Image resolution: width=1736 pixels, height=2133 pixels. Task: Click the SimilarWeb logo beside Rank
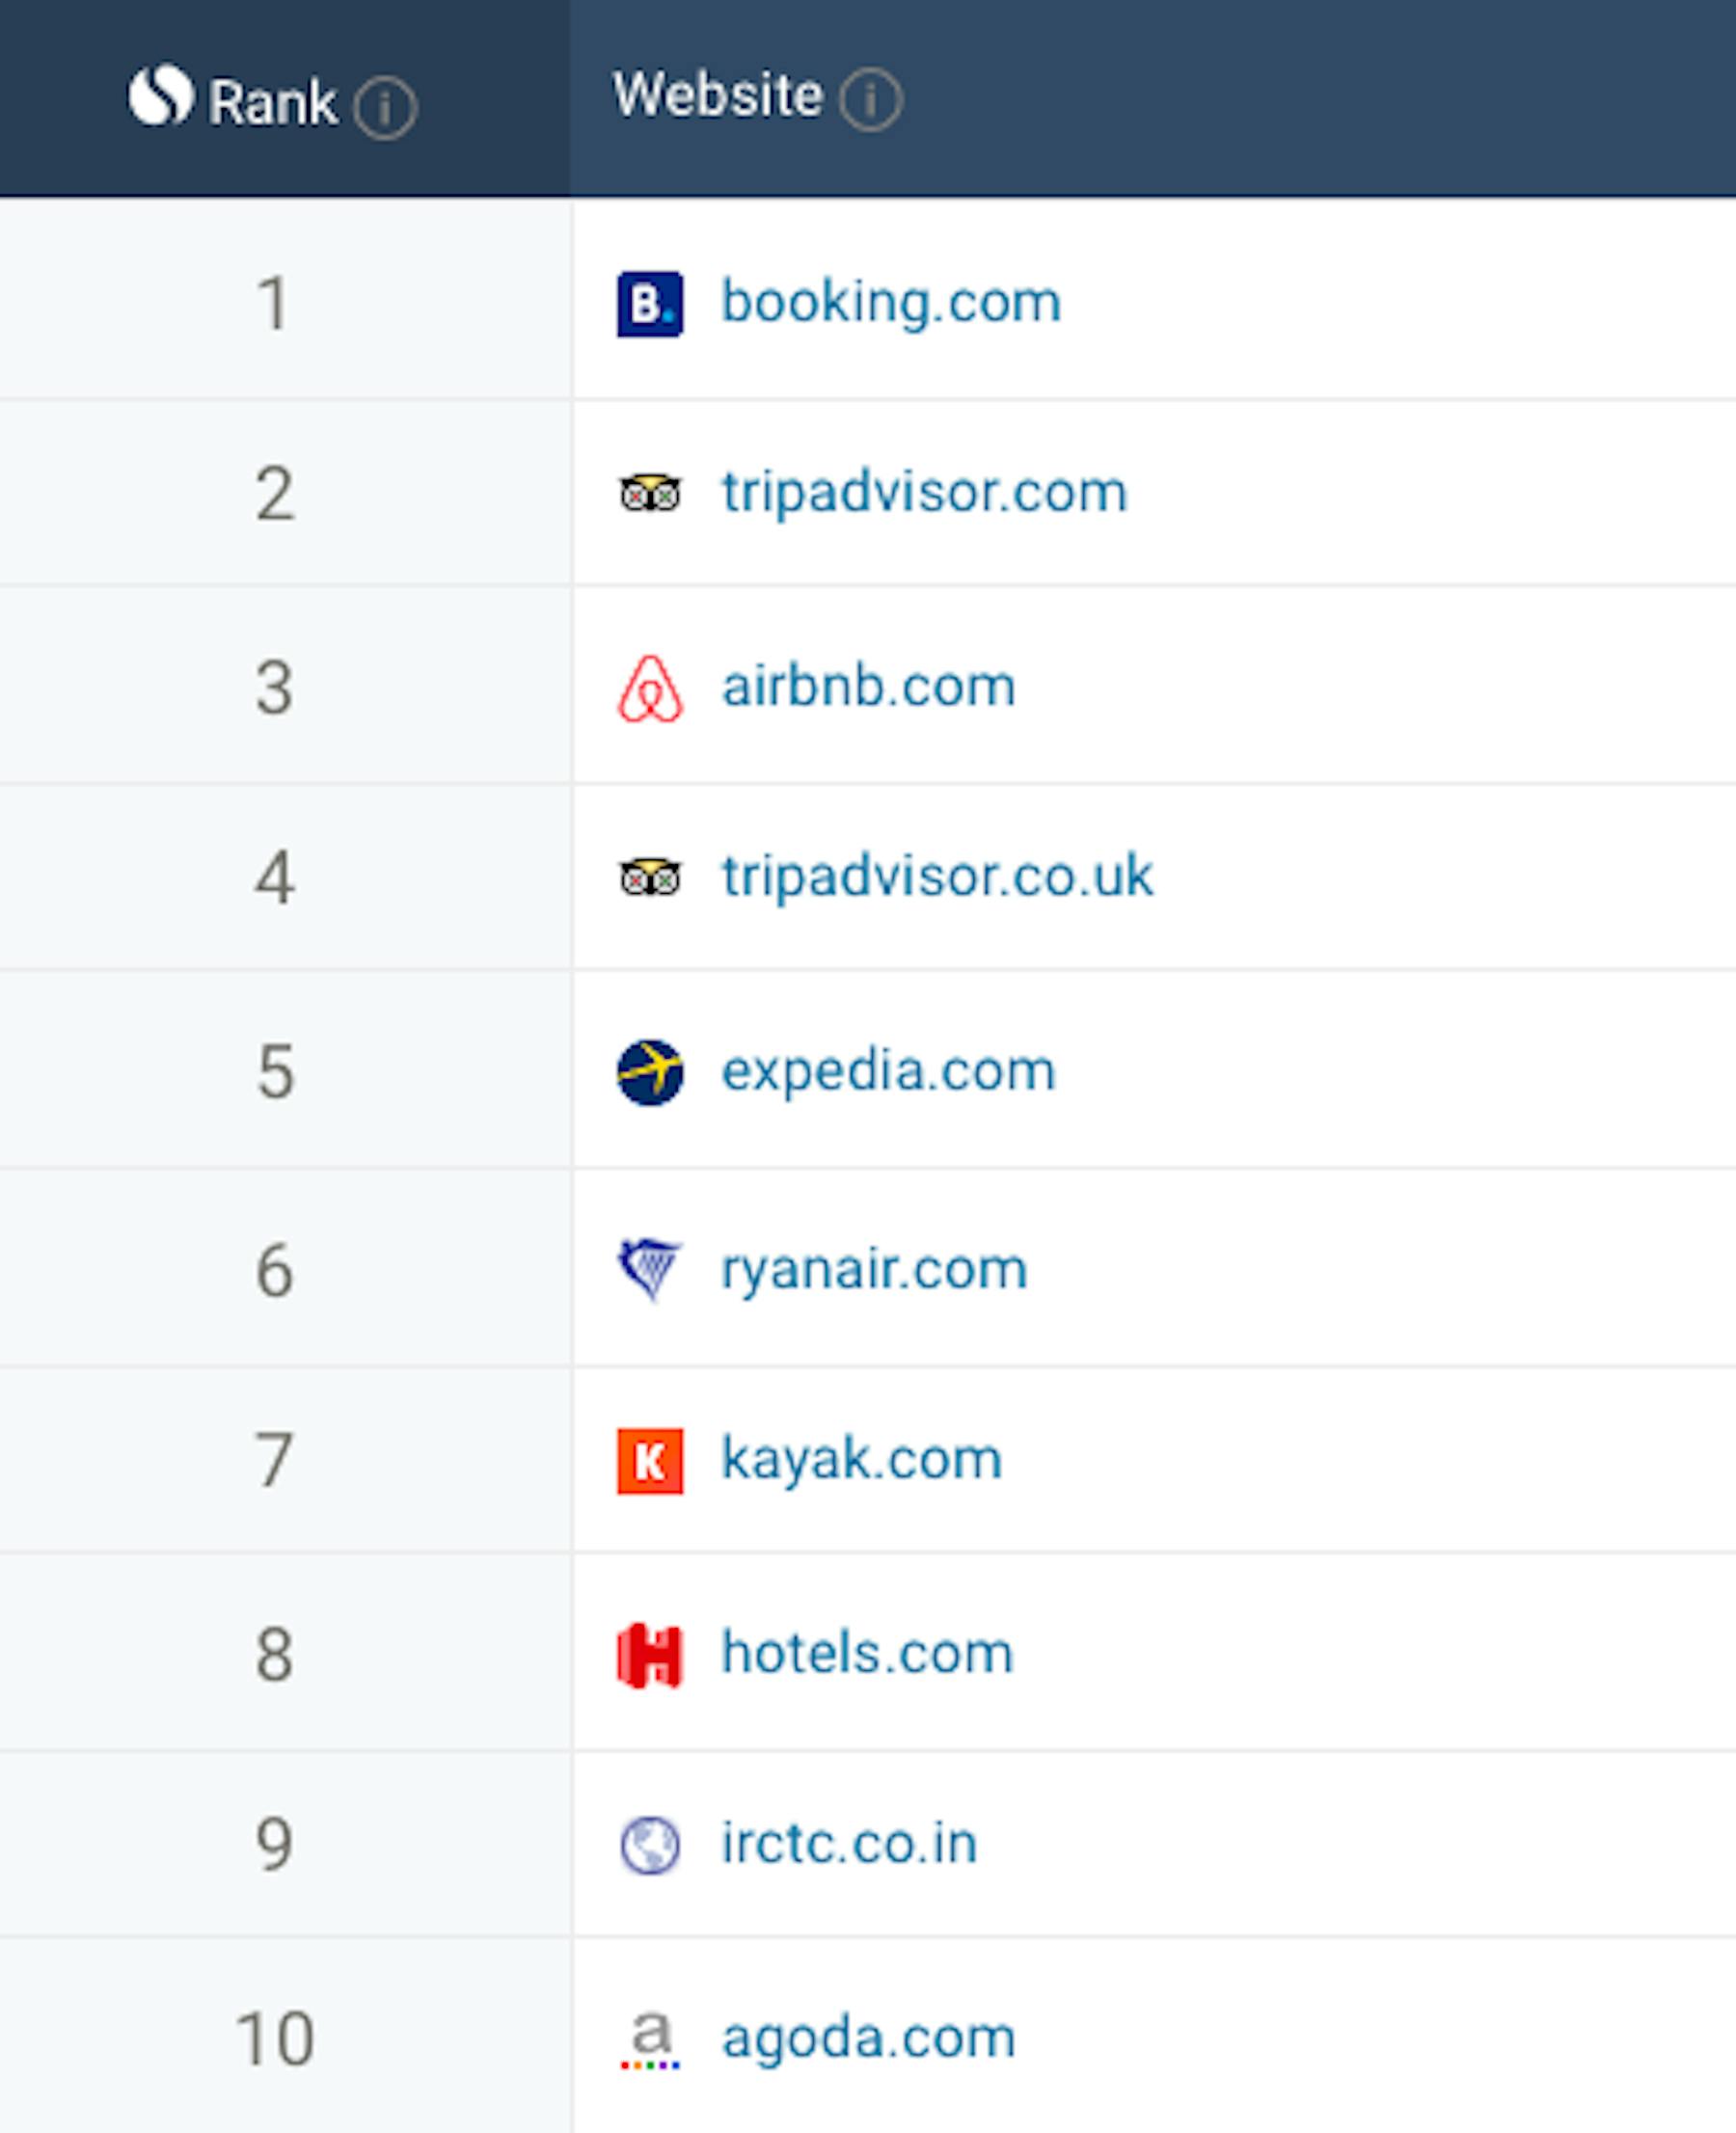click(x=161, y=96)
